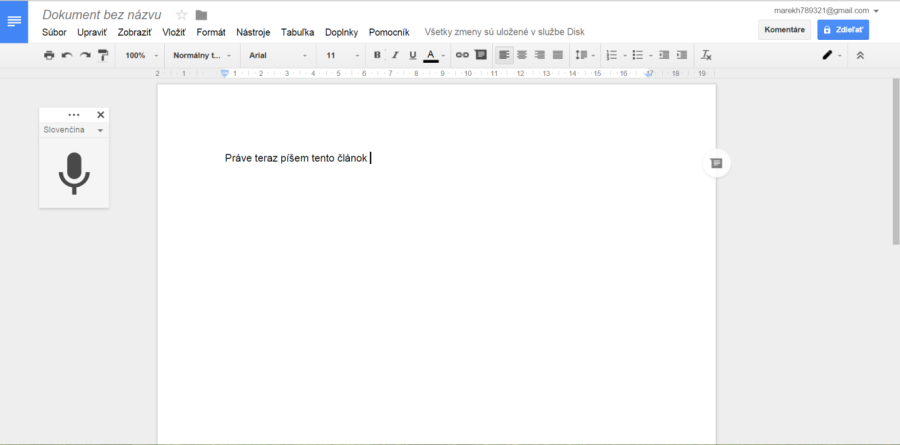This screenshot has height=445, width=900.
Task: Toggle bold formatting
Action: (377, 55)
